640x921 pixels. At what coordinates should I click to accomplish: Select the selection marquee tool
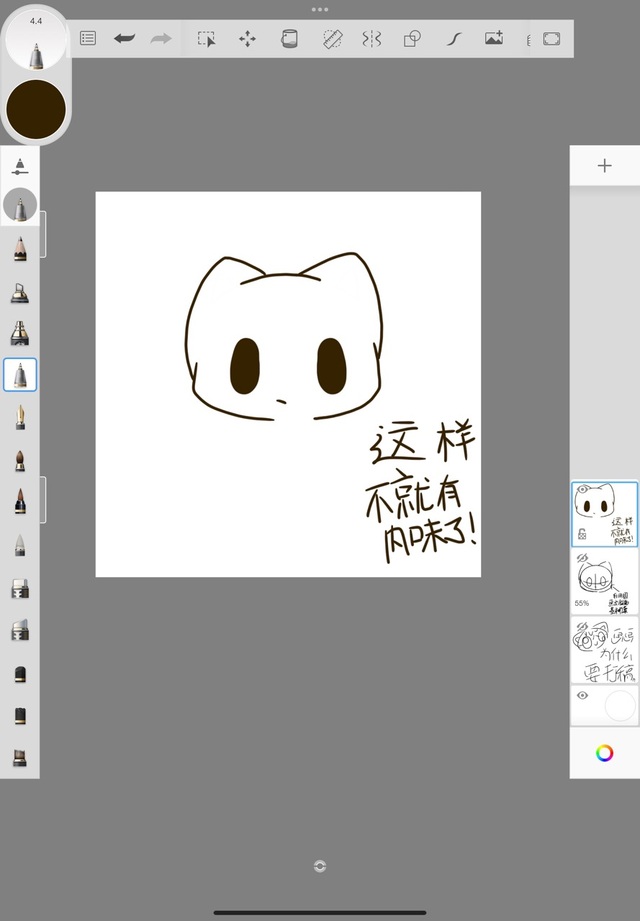pyautogui.click(x=206, y=39)
